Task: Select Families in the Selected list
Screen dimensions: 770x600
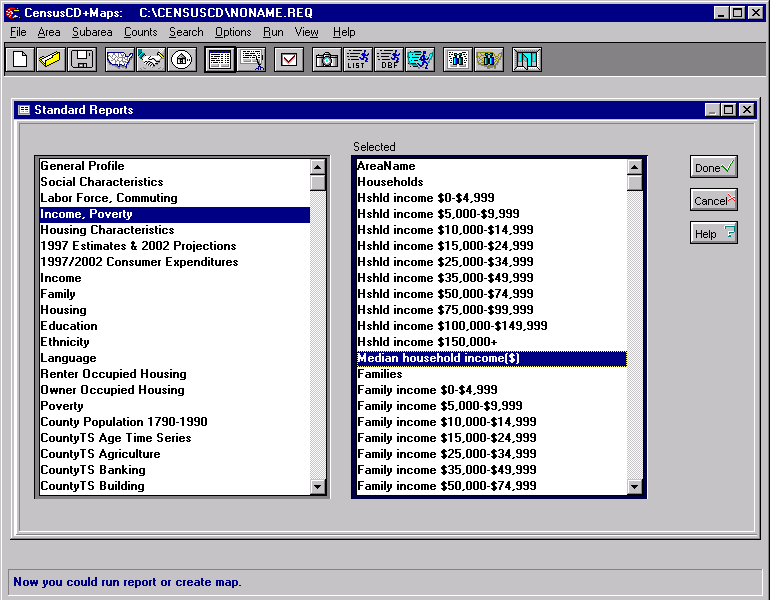Action: click(x=380, y=374)
